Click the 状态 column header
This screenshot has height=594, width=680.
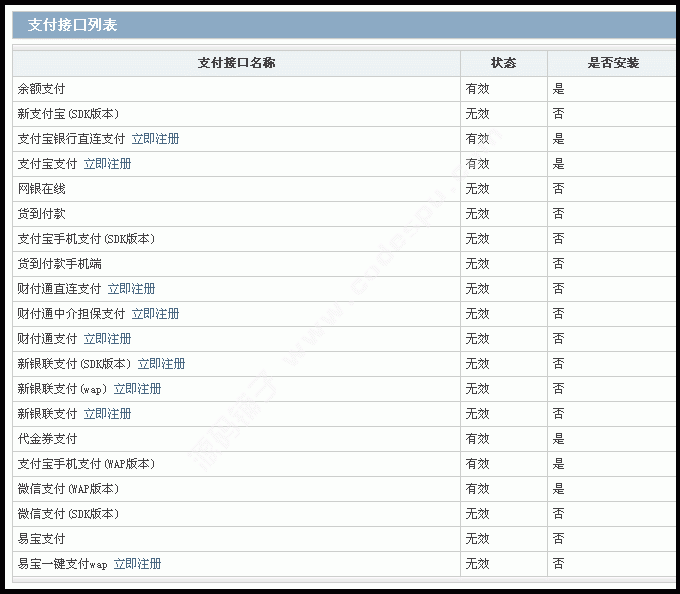(x=503, y=63)
